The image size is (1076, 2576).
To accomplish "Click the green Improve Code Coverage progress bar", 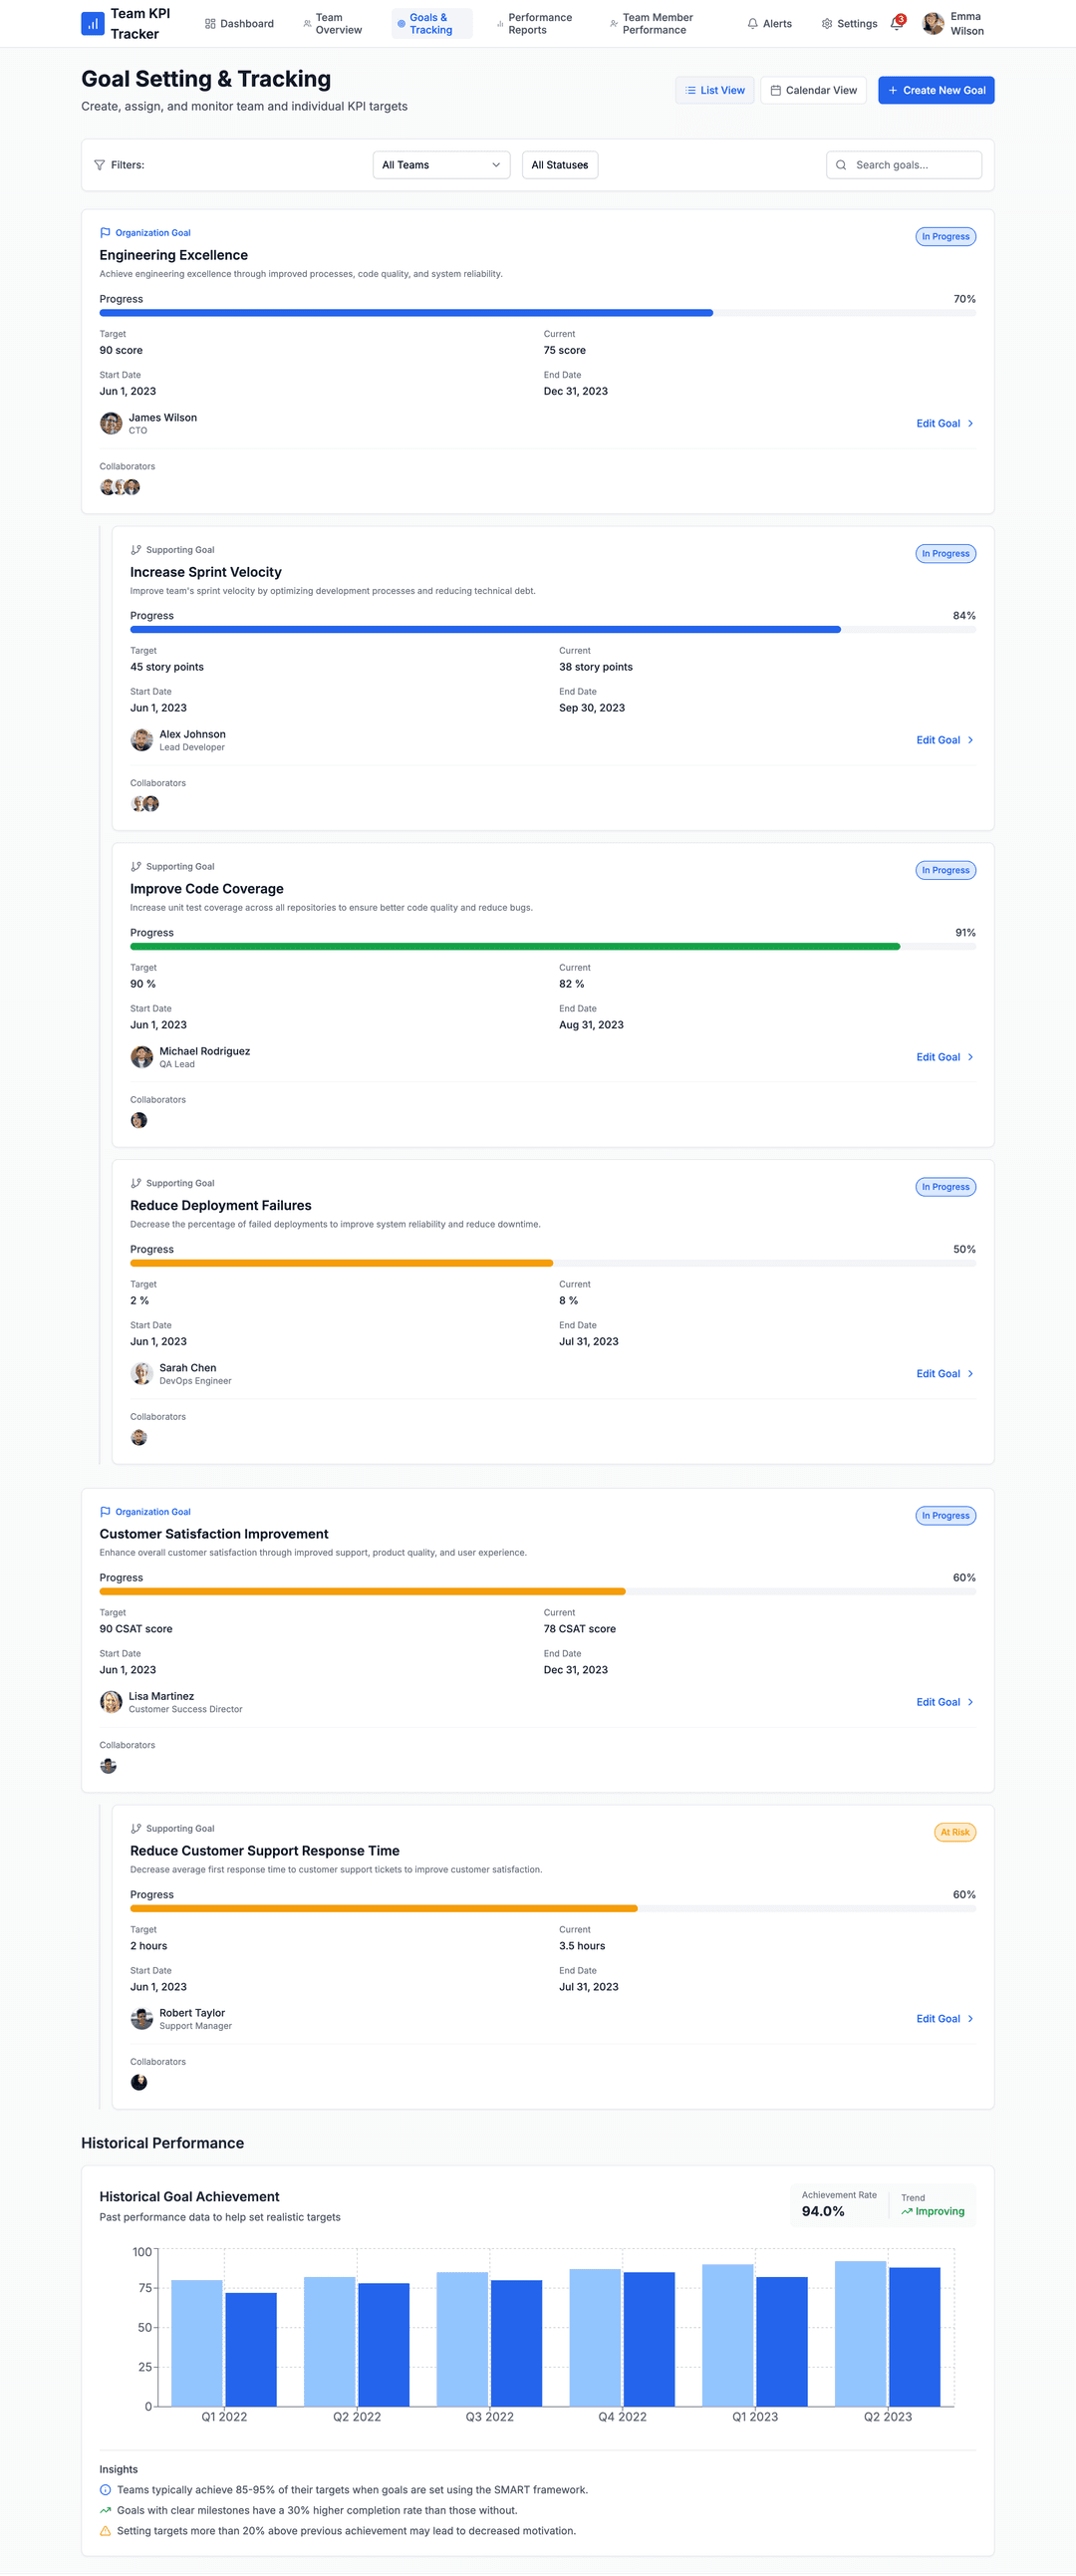I will click(x=553, y=946).
